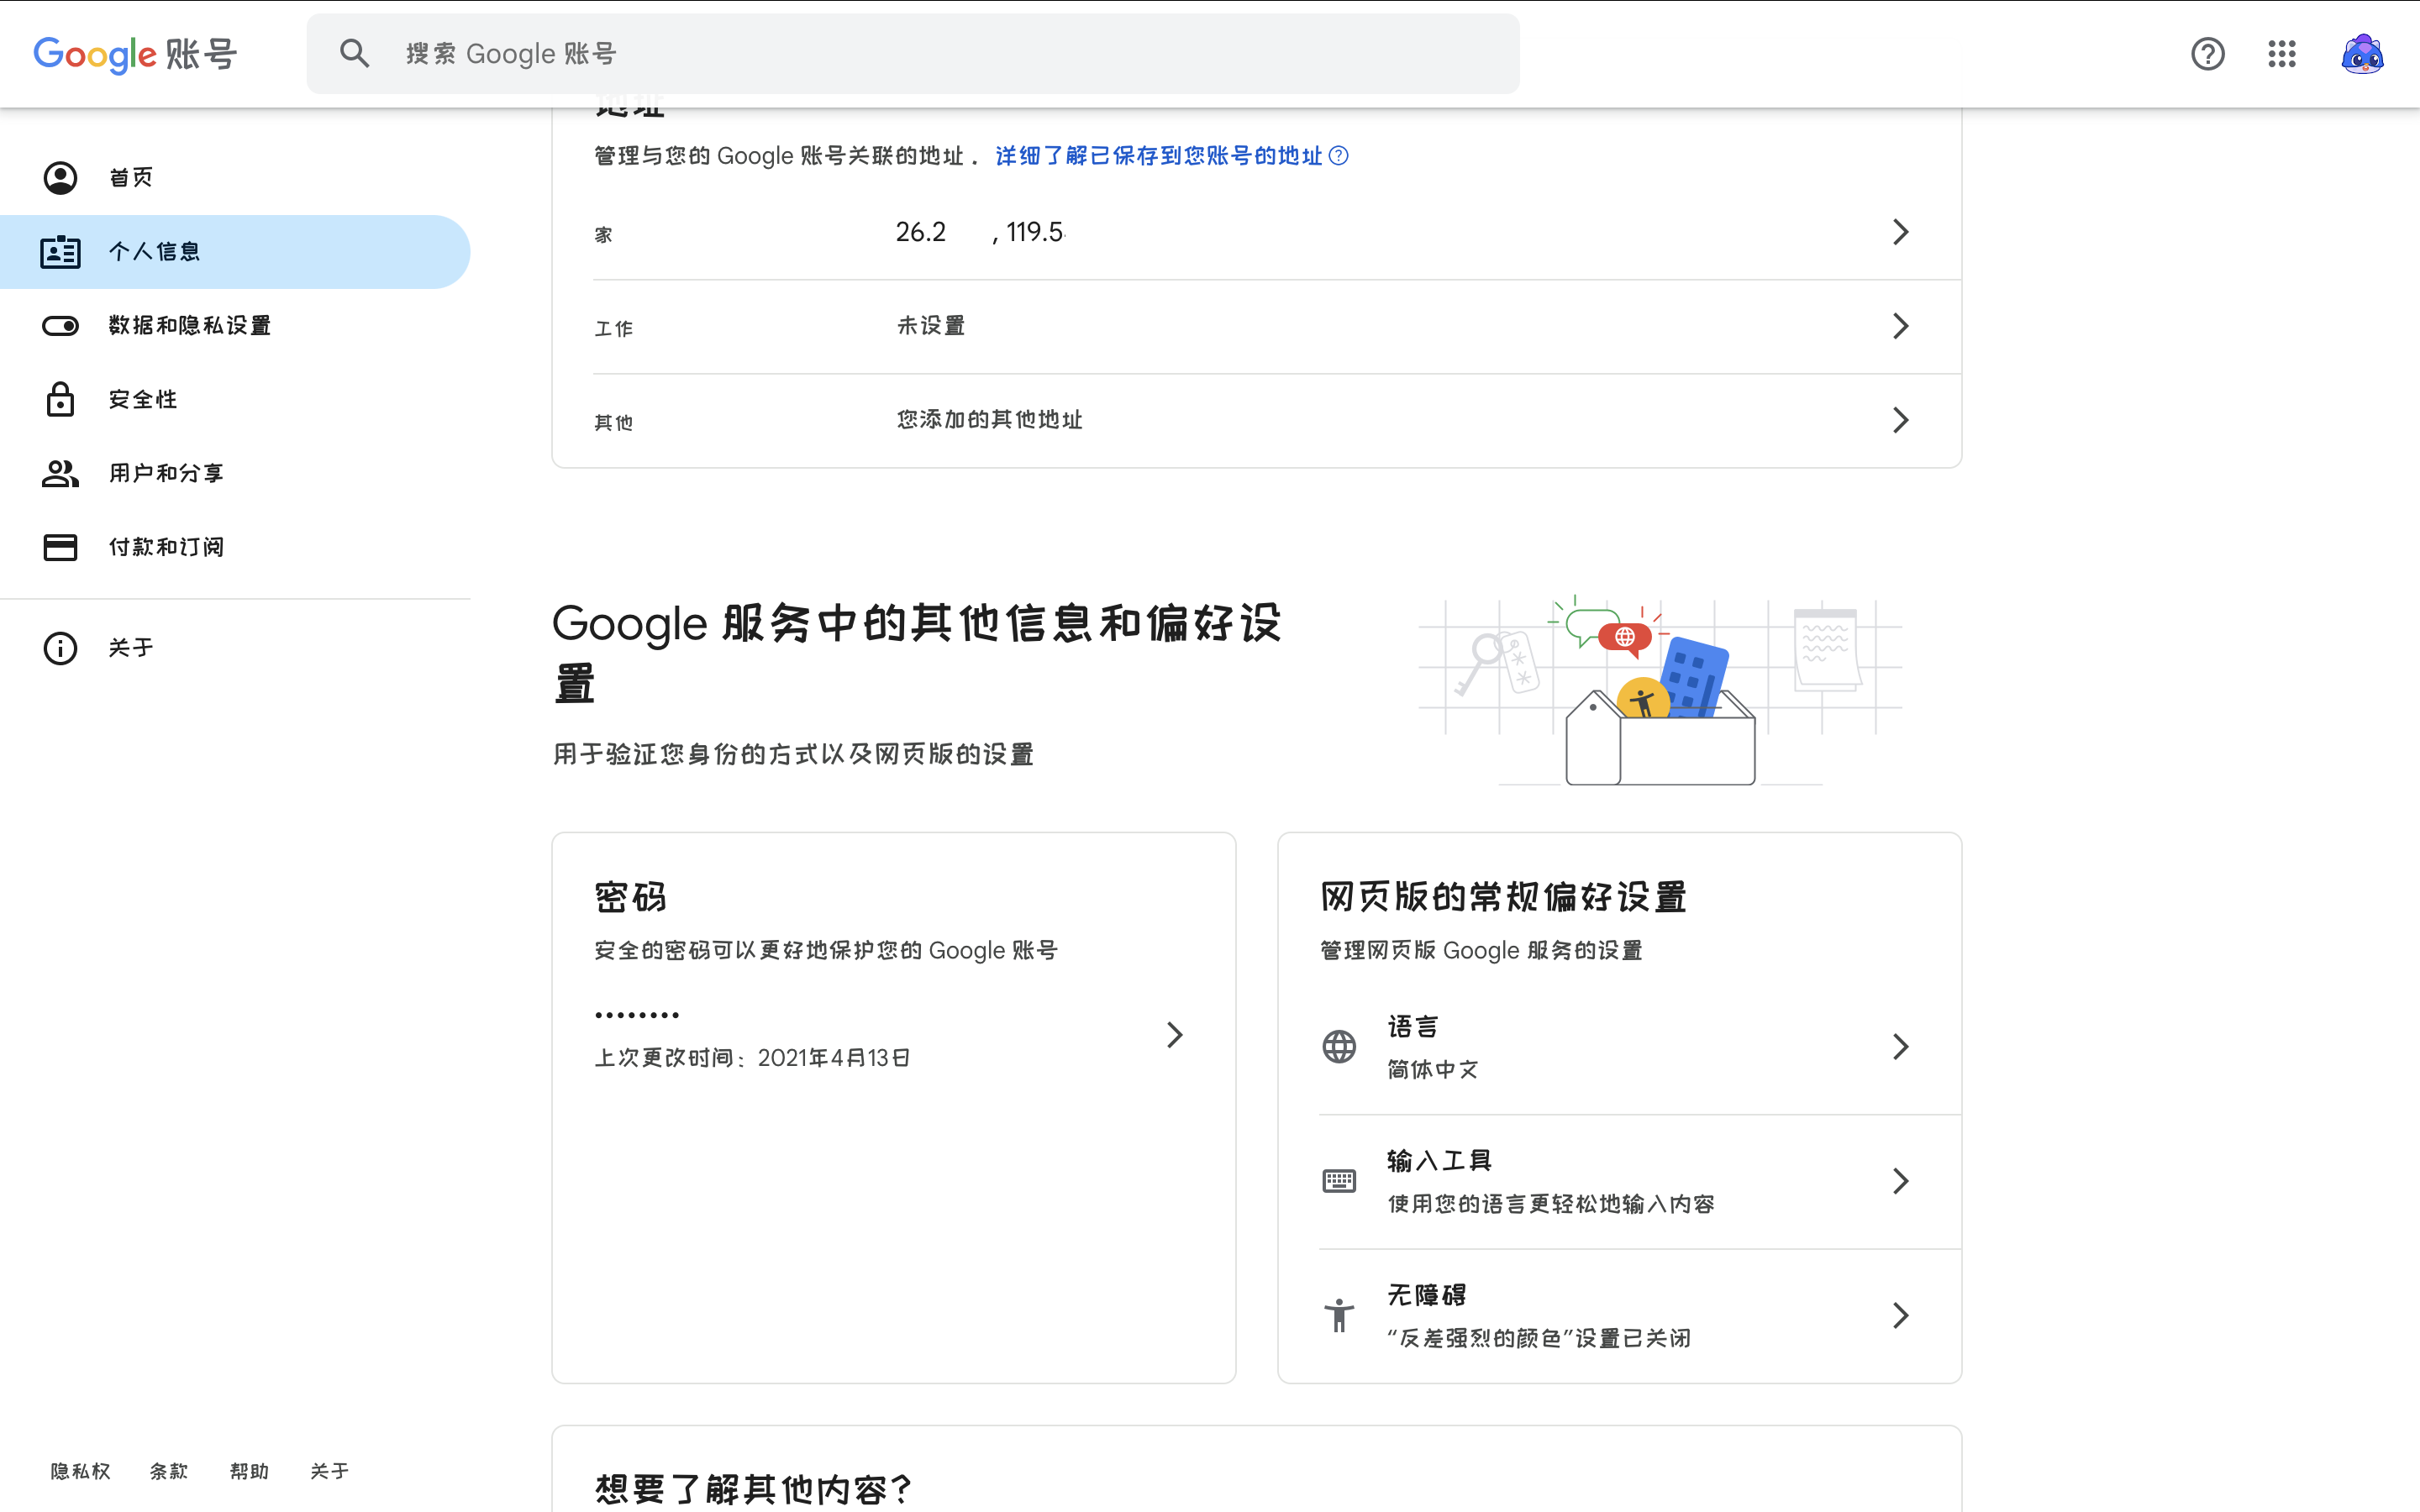Click the accessibility figure icon beside 无障碍
The height and width of the screenshot is (1512, 2420).
pyautogui.click(x=1339, y=1315)
